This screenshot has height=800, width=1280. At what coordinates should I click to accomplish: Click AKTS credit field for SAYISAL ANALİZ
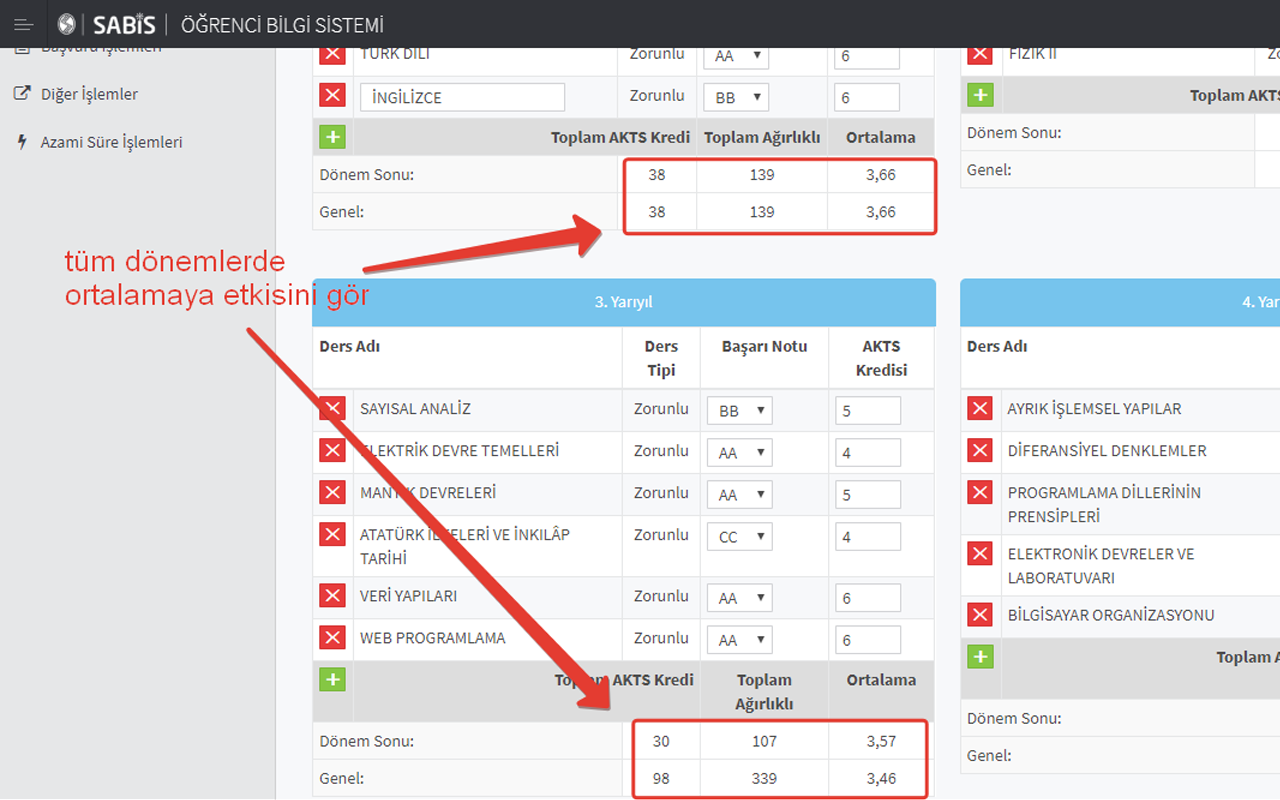(x=868, y=411)
